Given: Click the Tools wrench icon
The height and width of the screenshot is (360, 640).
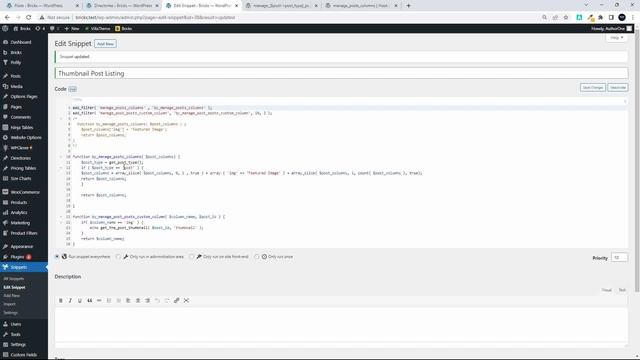Looking at the screenshot, I should pos(5,334).
